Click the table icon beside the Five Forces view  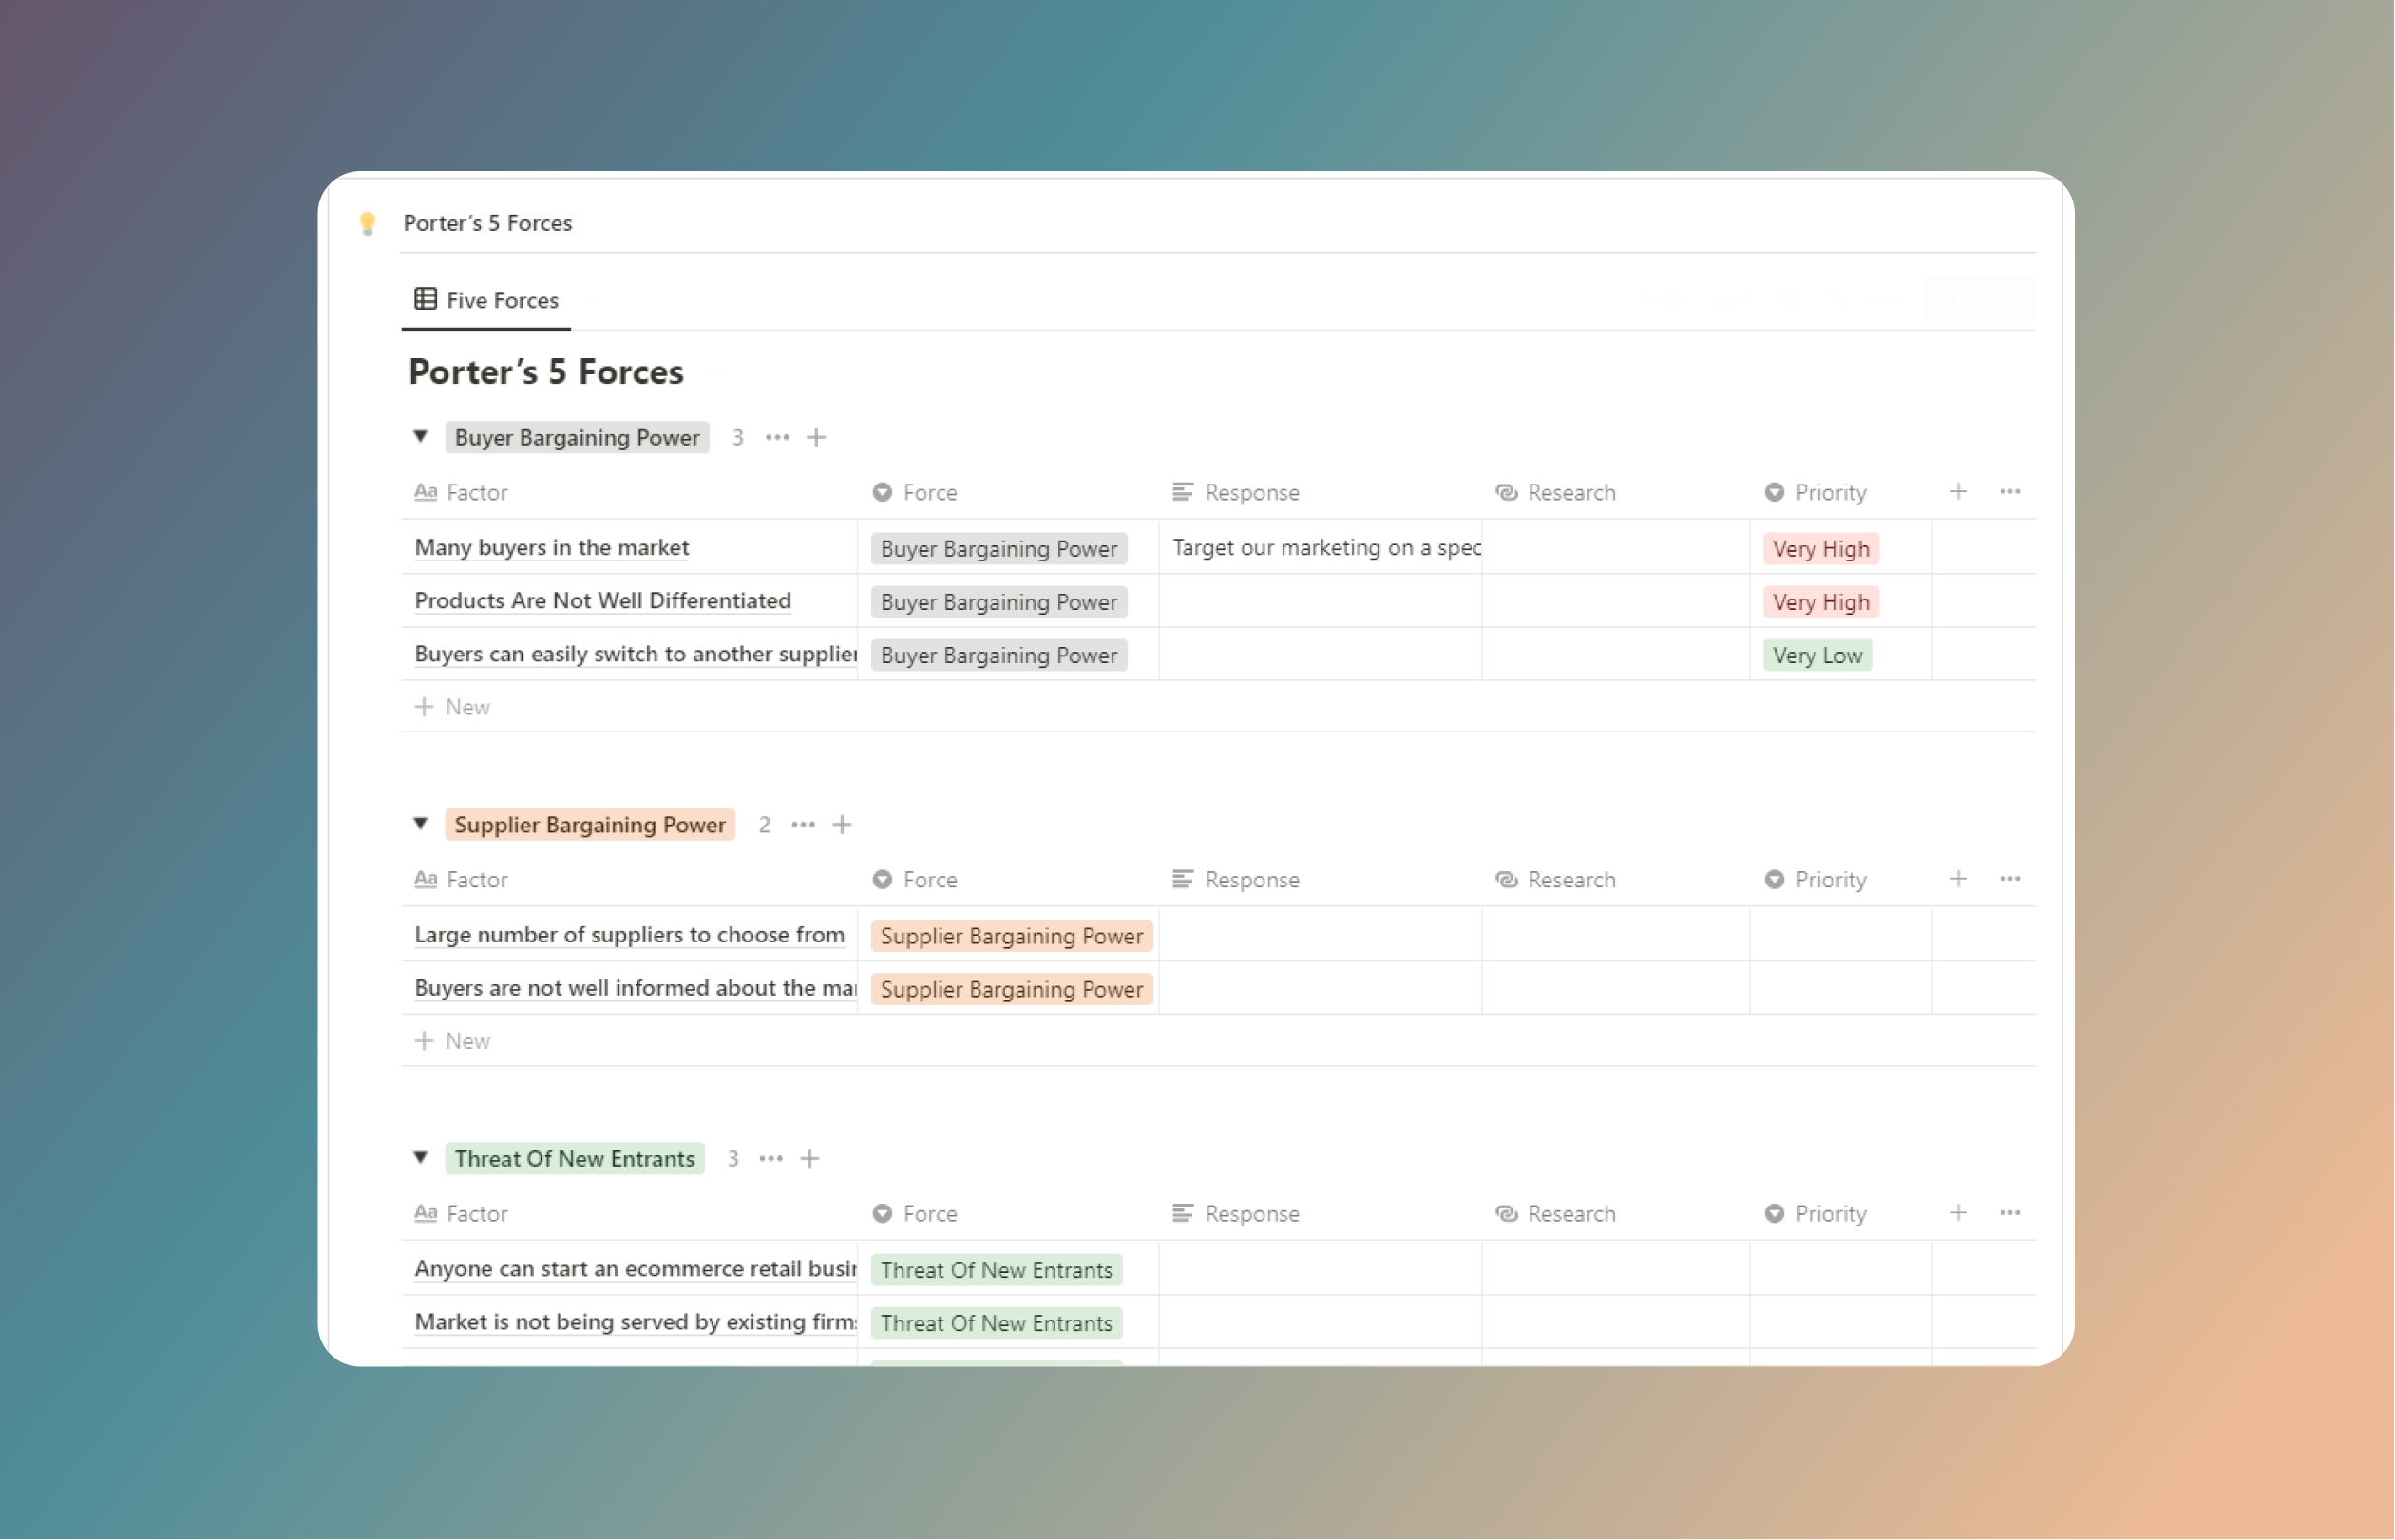click(424, 299)
